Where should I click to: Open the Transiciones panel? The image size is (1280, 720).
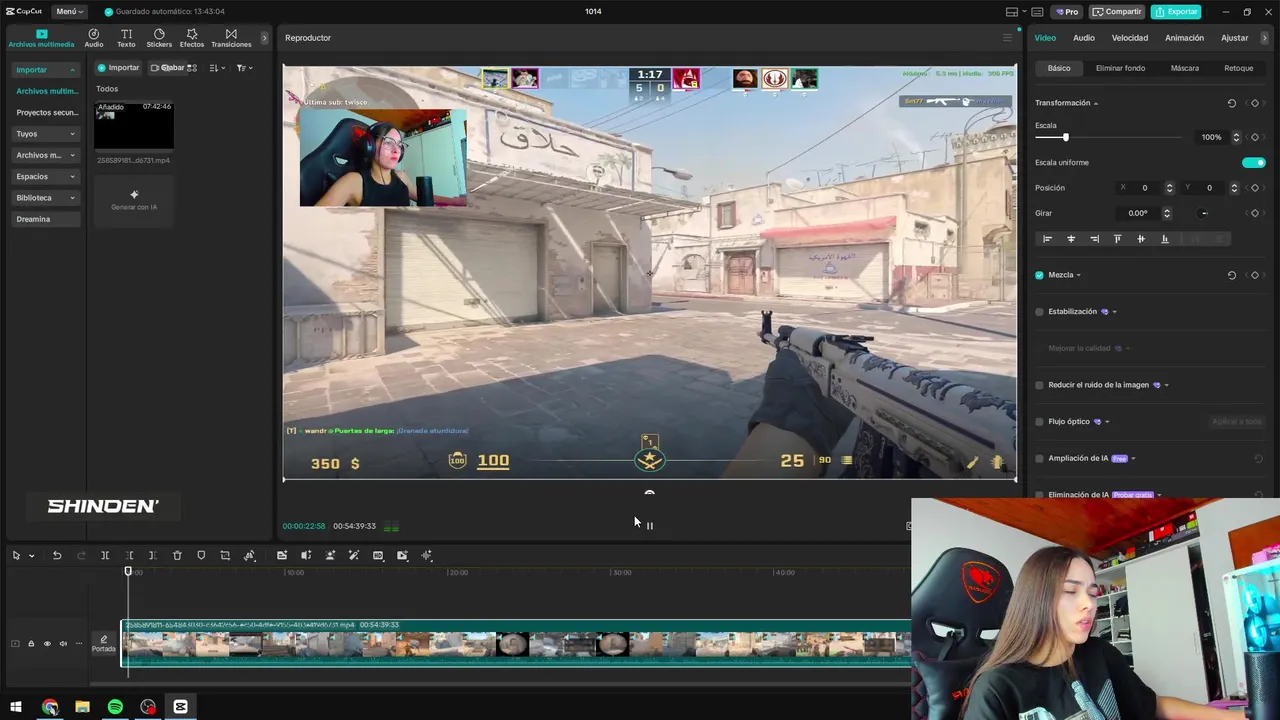coord(231,38)
